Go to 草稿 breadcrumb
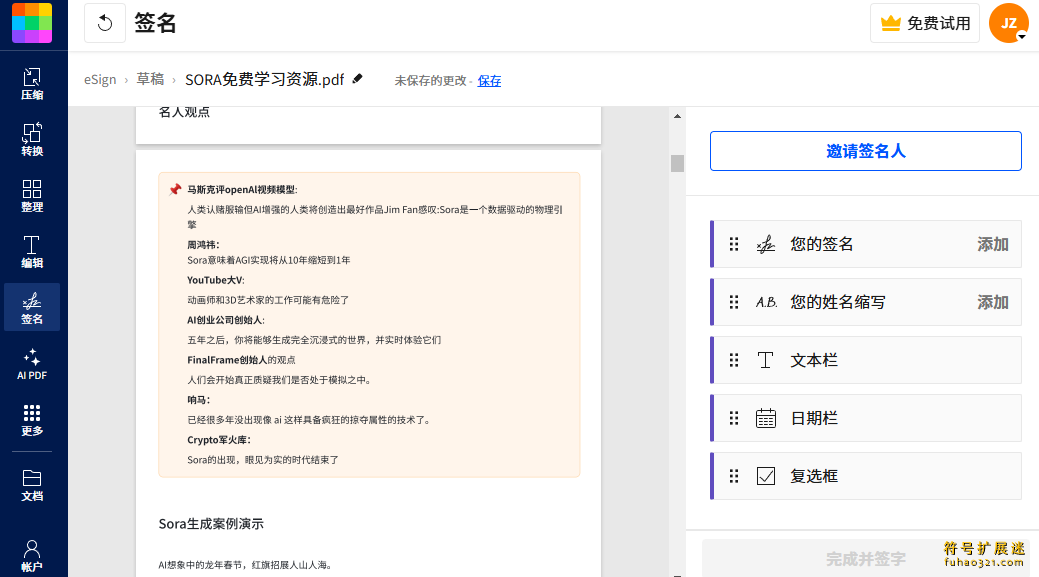Screen dimensions: 1039x577 [x=150, y=79]
